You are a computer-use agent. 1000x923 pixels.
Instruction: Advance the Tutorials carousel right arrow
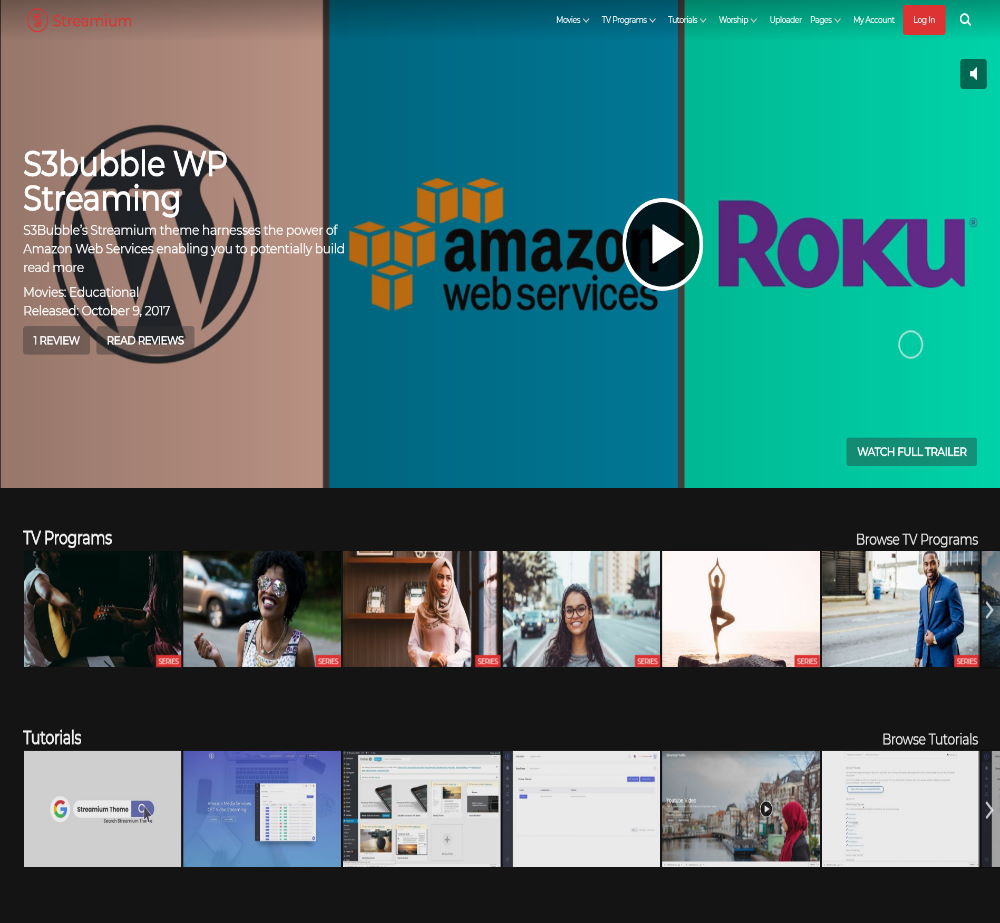pos(989,809)
